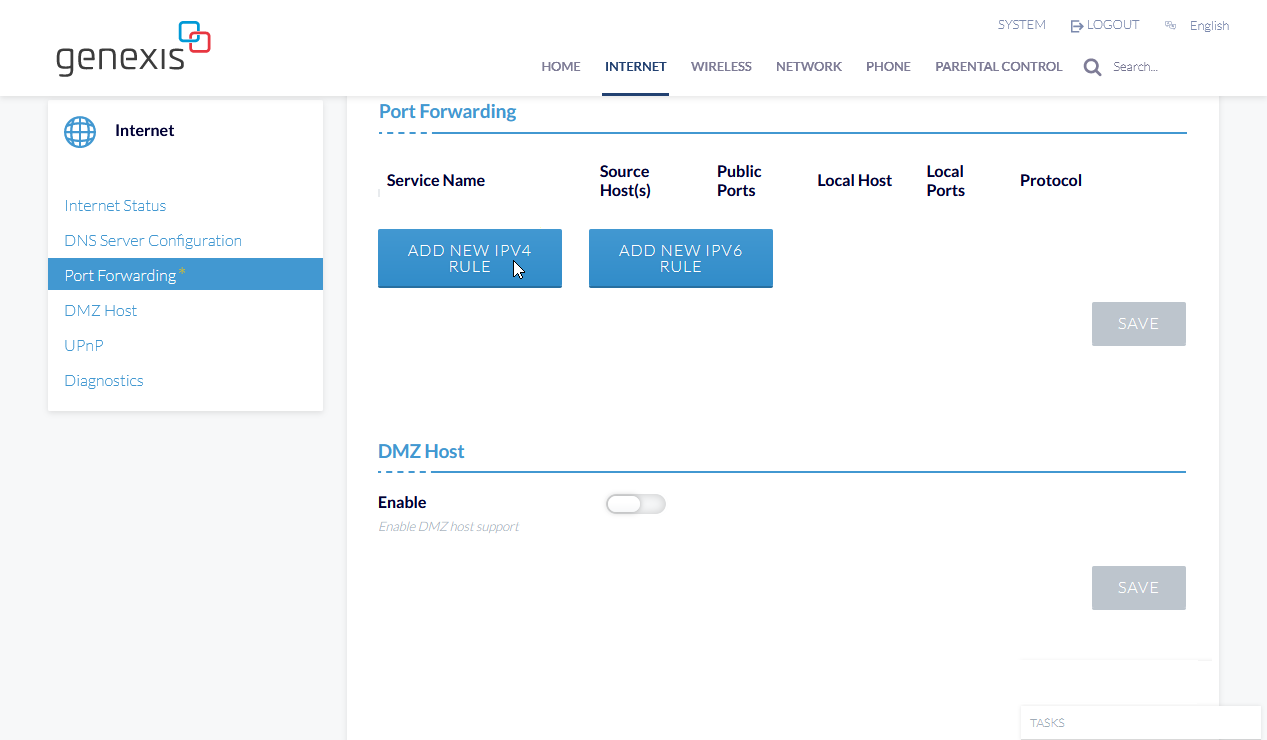Open the Home tab
This screenshot has width=1267, height=740.
pos(560,67)
